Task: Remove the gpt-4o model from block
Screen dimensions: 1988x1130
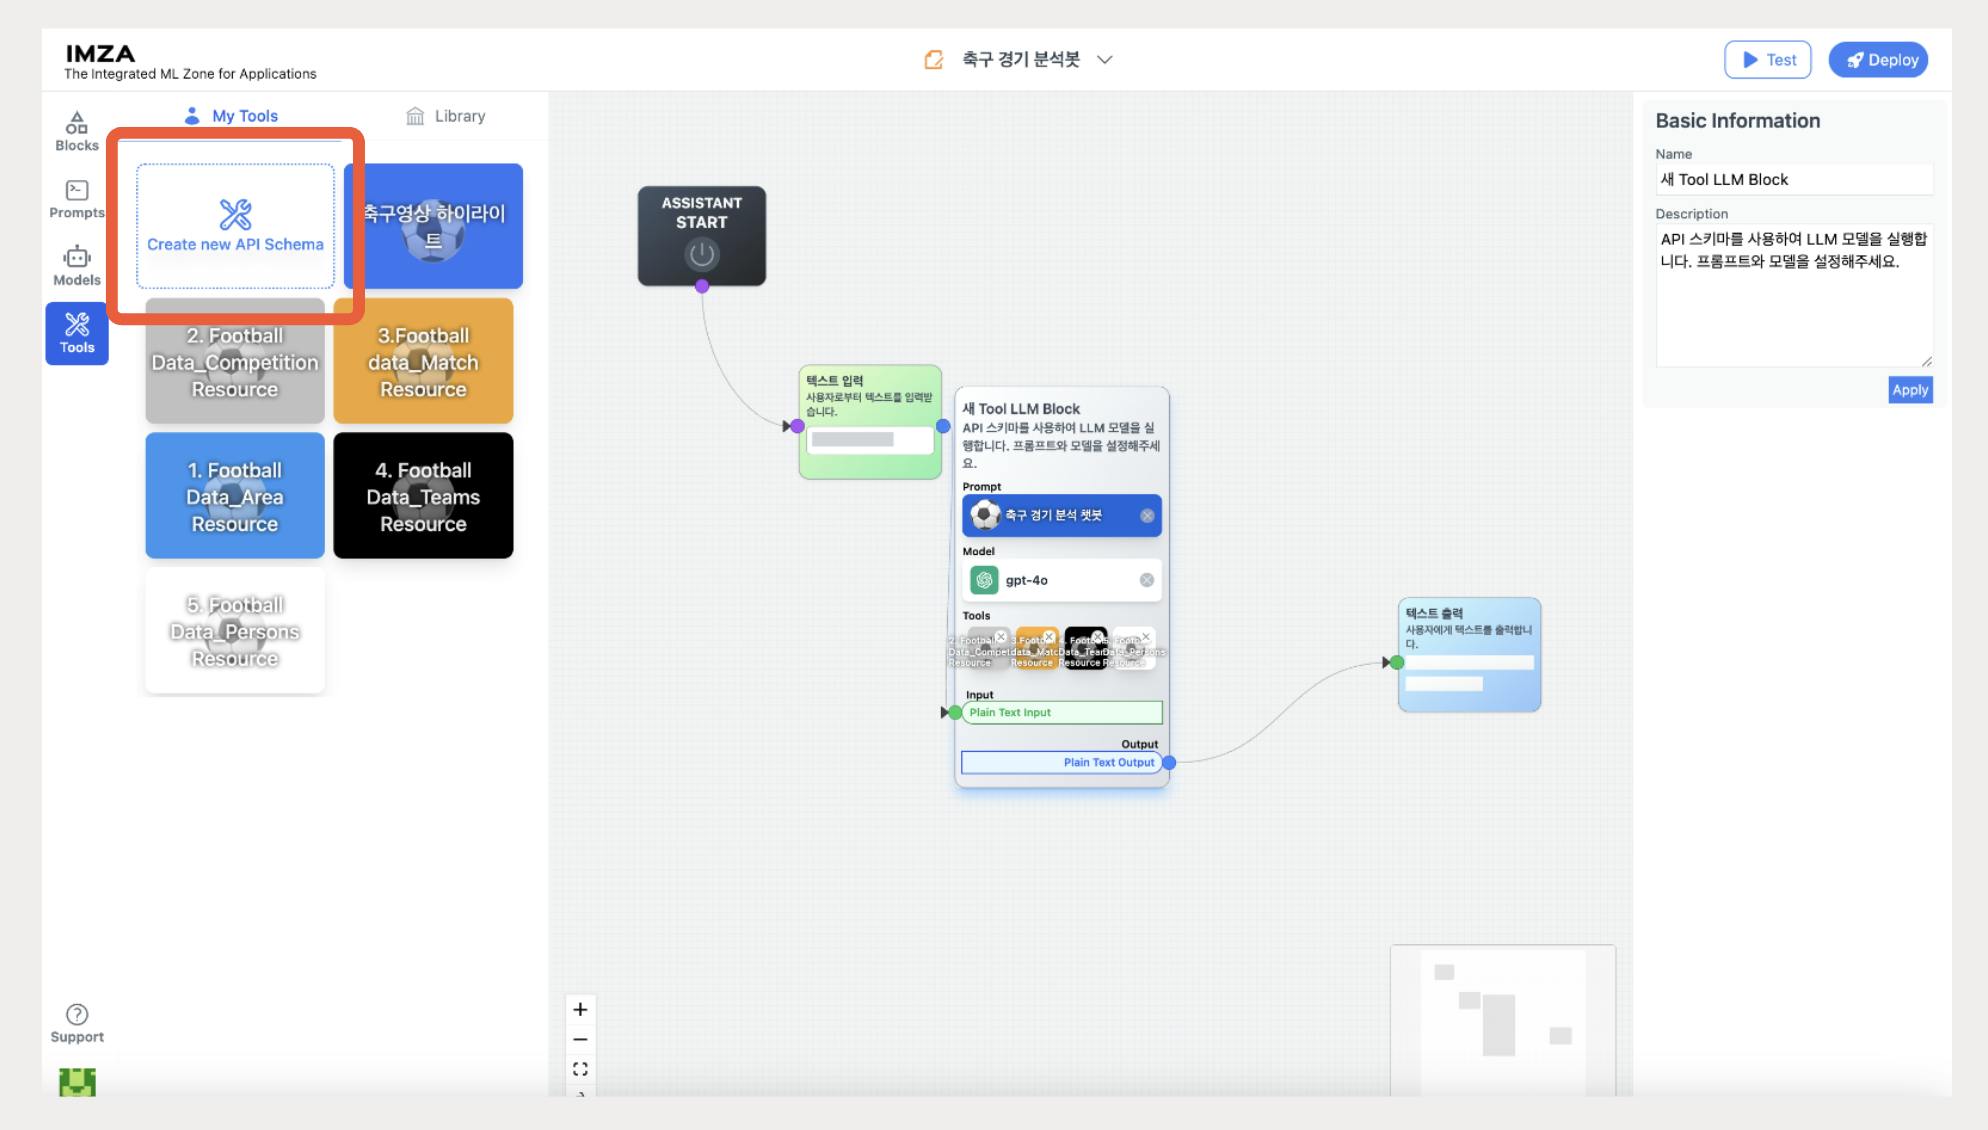Action: 1147,580
